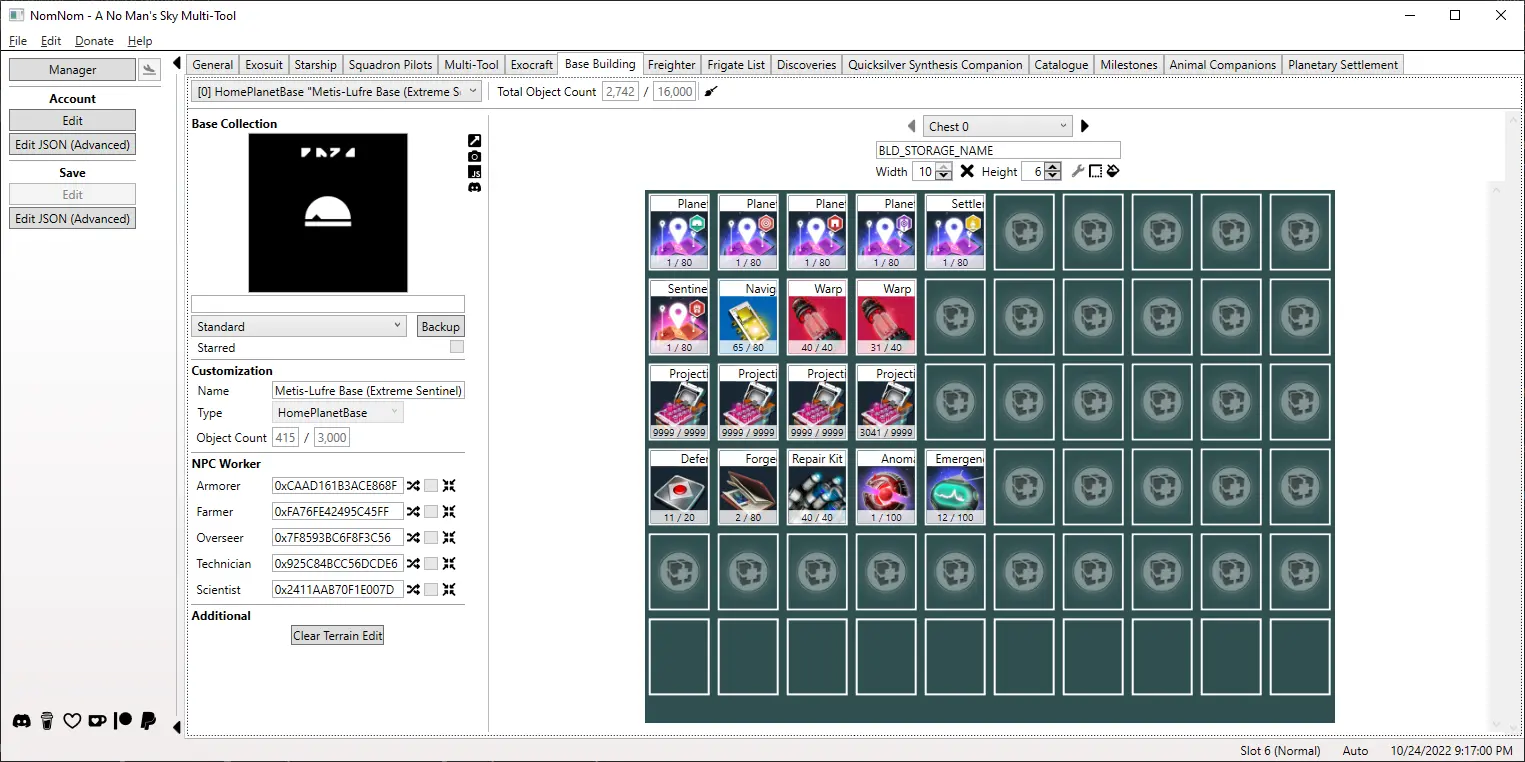Screen dimensions: 1525x762
Task: Randomize the Armorer seed with shuffle icon
Action: coord(413,486)
